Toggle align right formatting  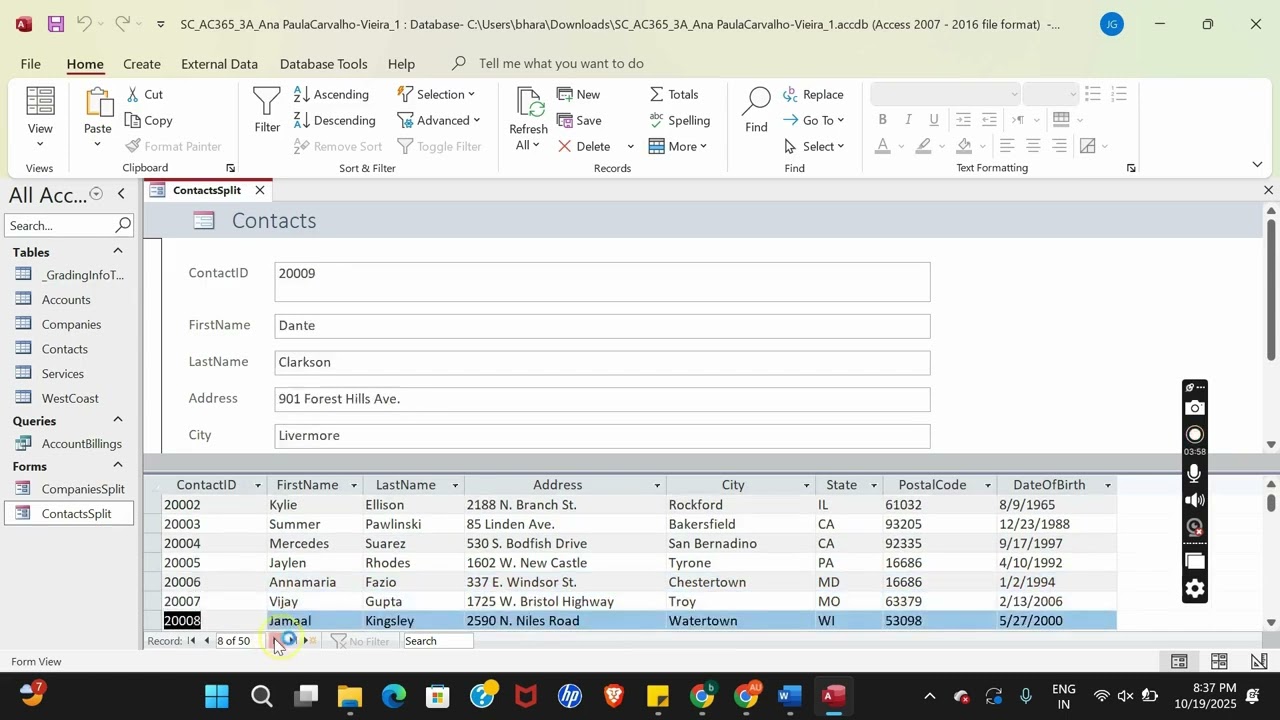1059,146
